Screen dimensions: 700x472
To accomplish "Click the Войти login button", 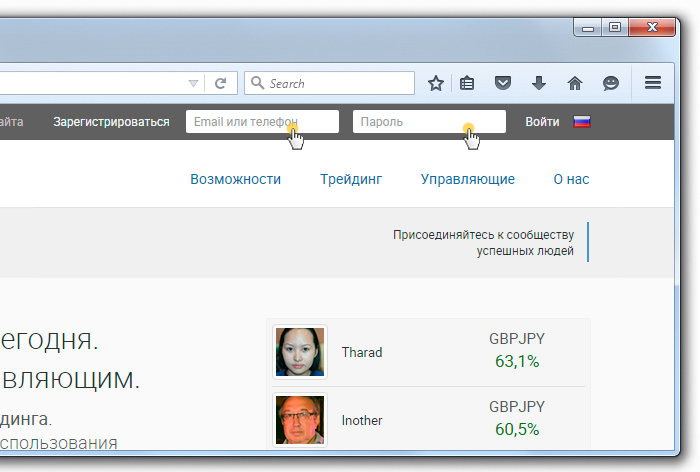I will 542,122.
